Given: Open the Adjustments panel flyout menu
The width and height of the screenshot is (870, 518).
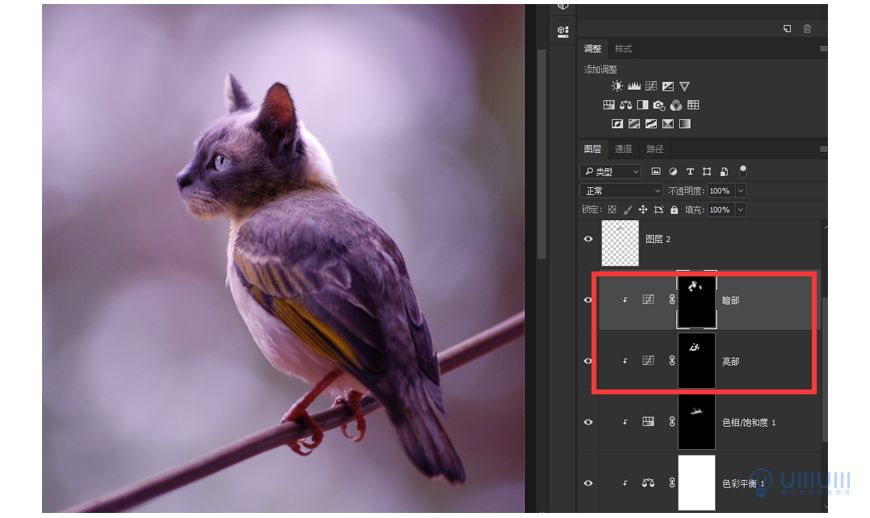Looking at the screenshot, I should coord(823,49).
